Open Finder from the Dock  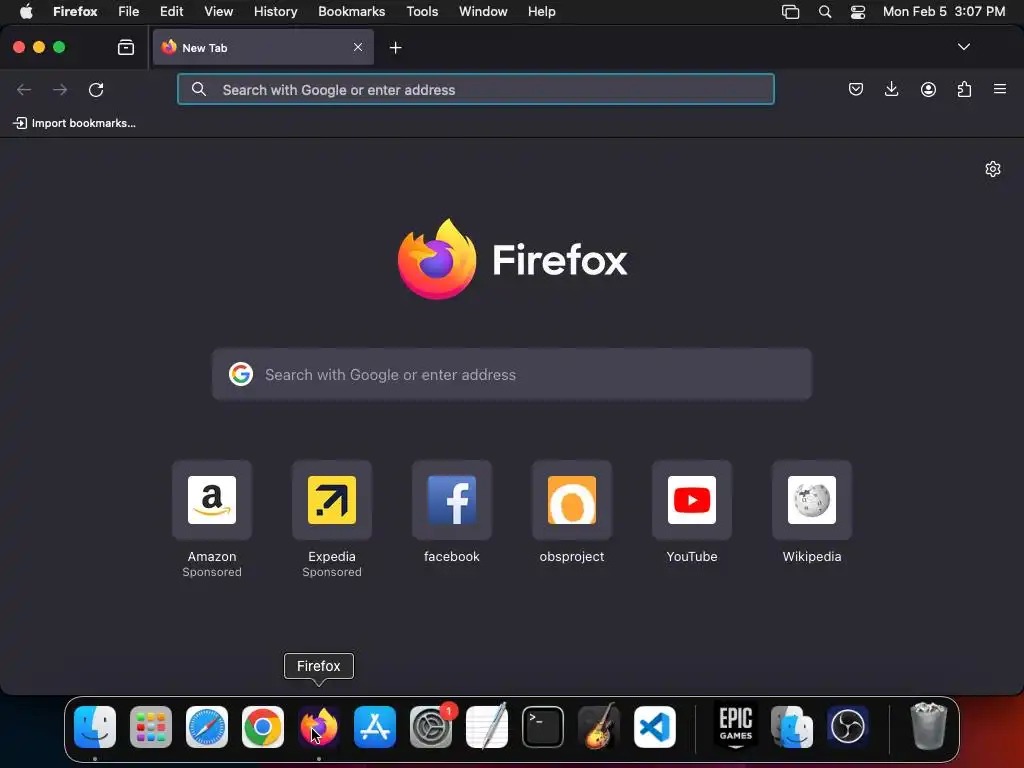pyautogui.click(x=95, y=727)
